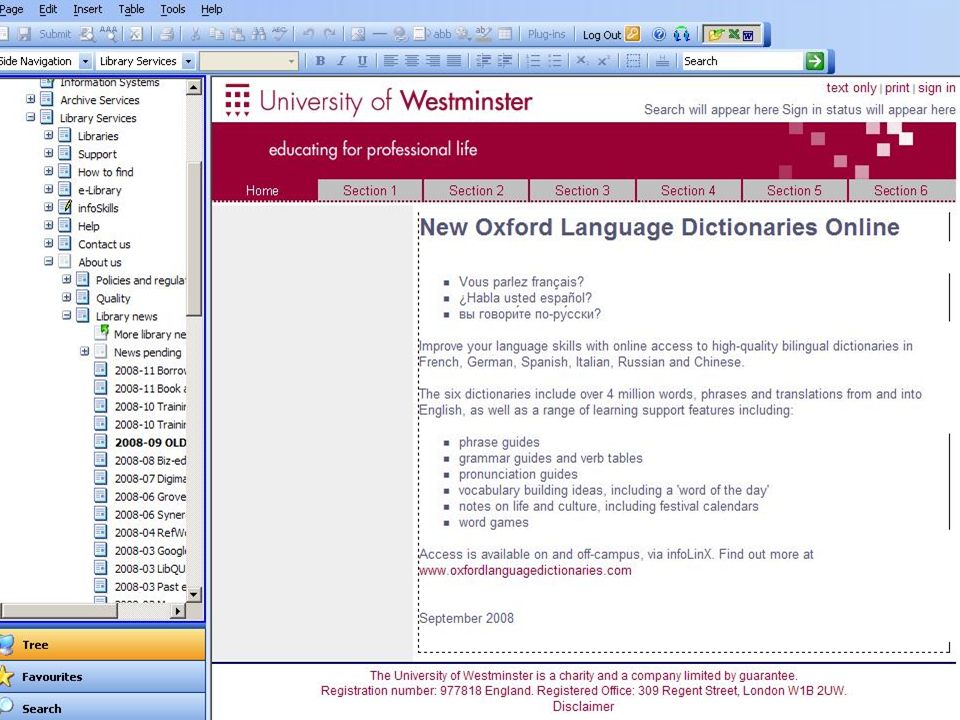Click the binoculars Find icon

(258, 34)
